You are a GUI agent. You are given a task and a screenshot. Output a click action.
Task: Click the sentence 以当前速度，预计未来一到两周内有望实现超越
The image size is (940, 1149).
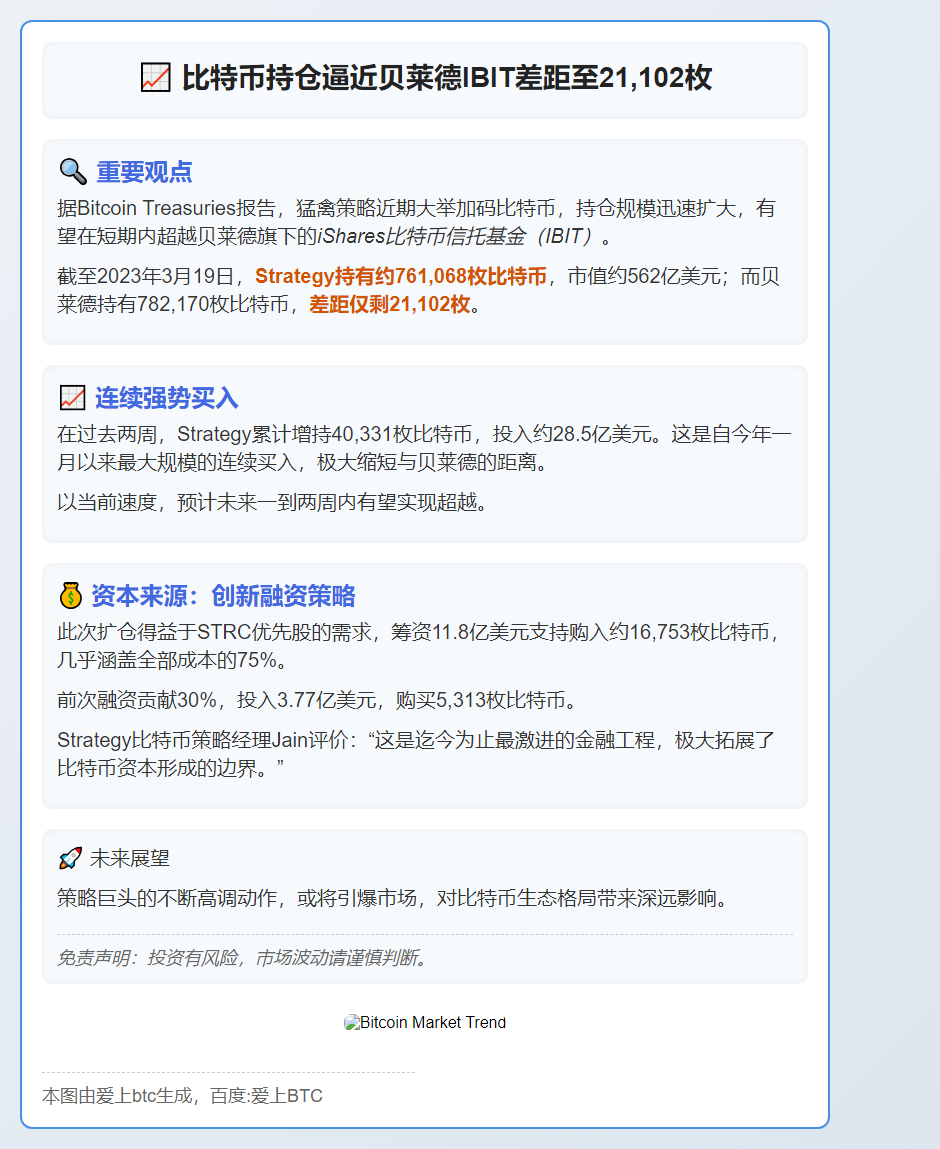click(x=272, y=502)
